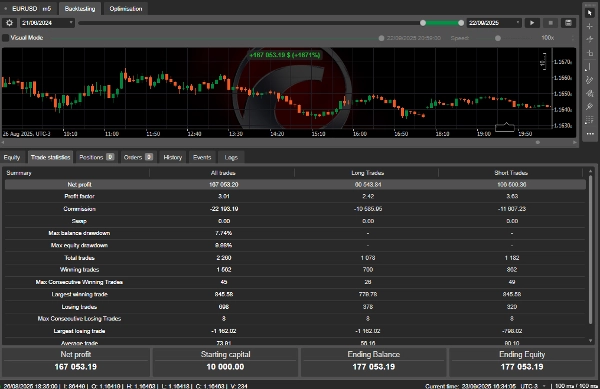
Task: Click the chart horizontal scrollbar thumb
Action: pos(538,142)
